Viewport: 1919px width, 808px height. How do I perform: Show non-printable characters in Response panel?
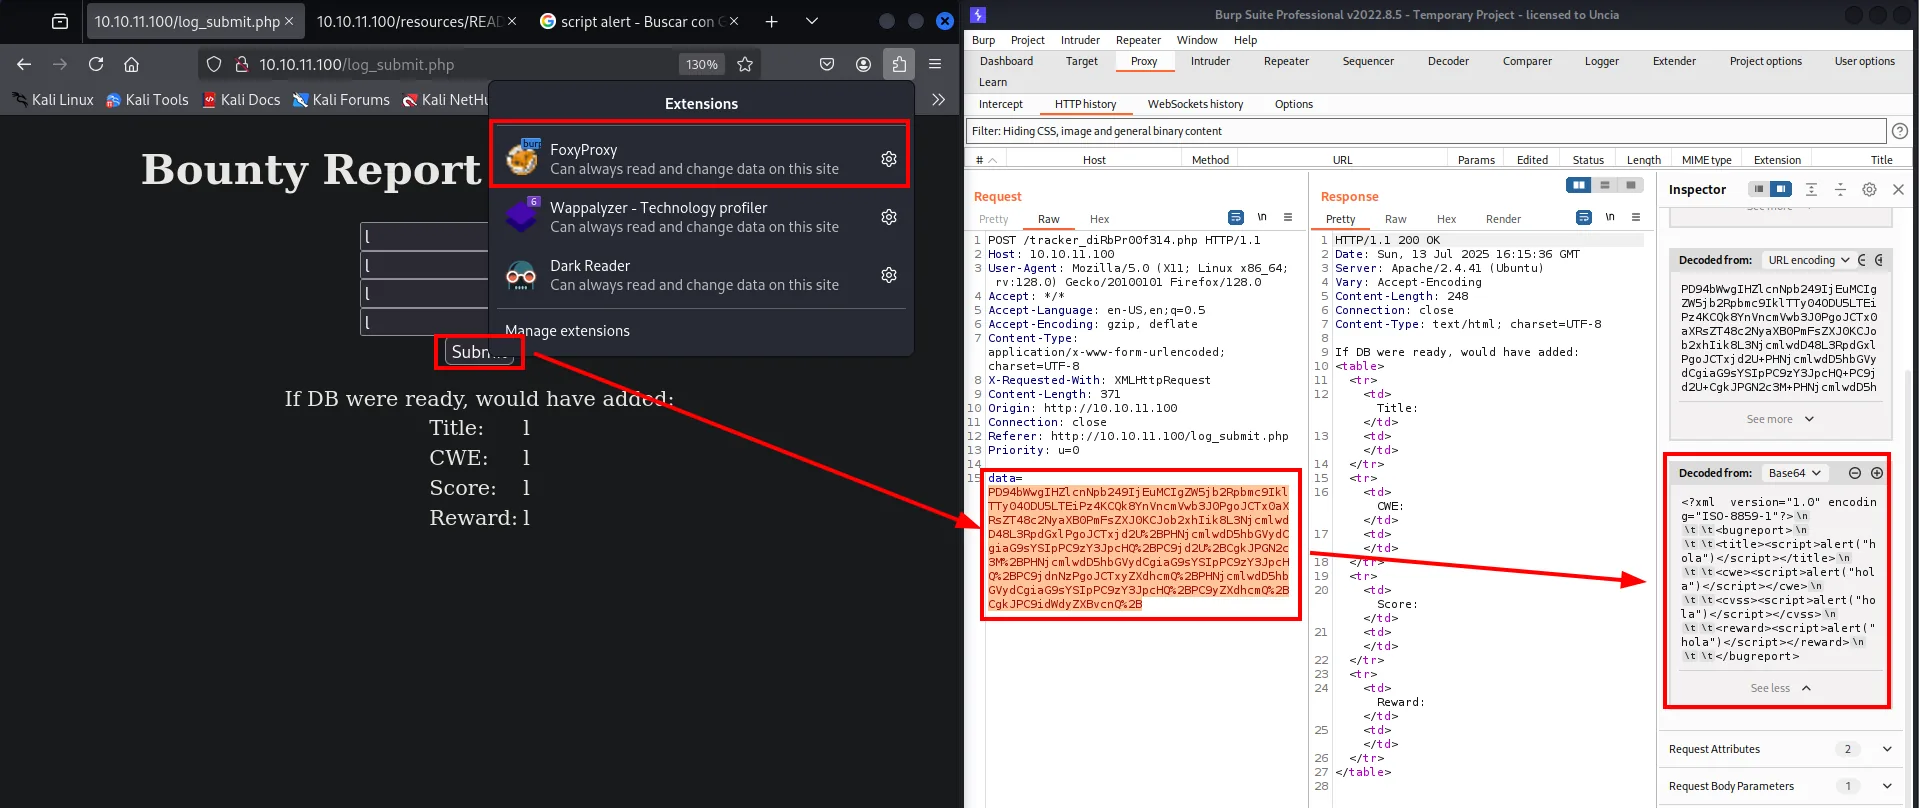pyautogui.click(x=1610, y=218)
